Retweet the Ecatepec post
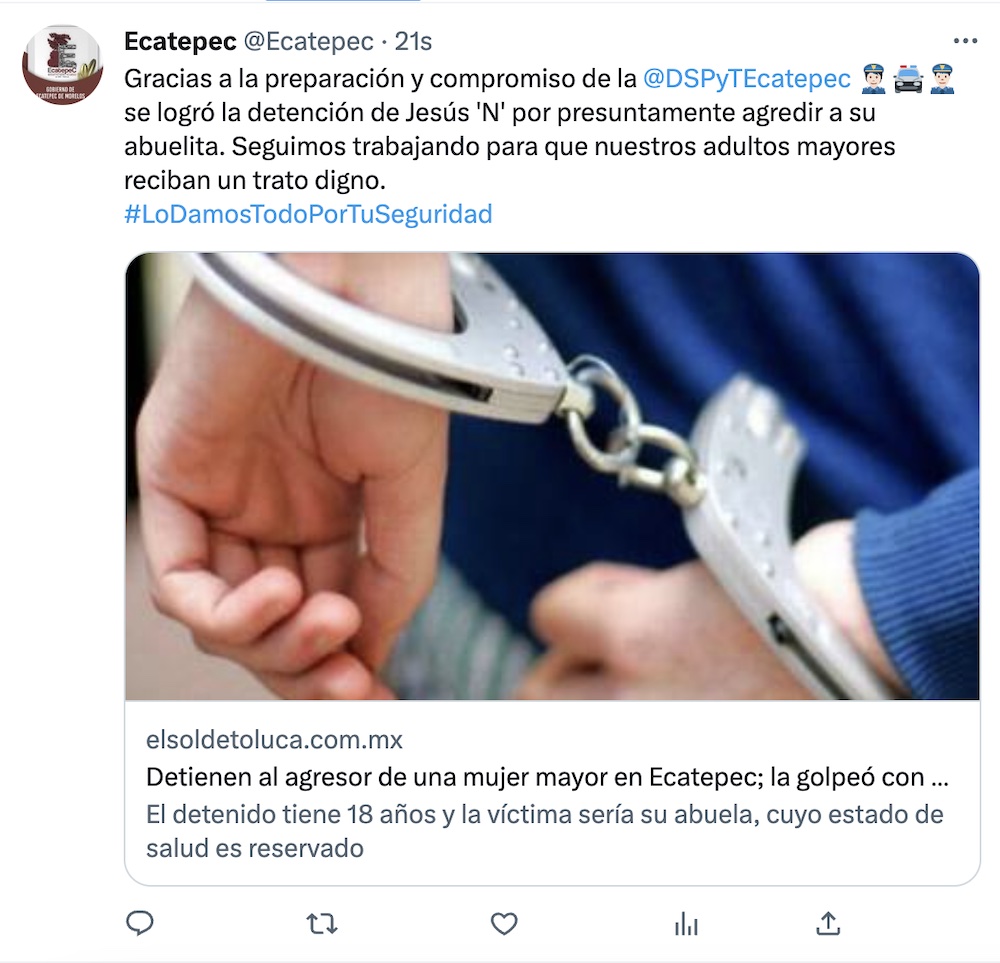 (x=322, y=923)
